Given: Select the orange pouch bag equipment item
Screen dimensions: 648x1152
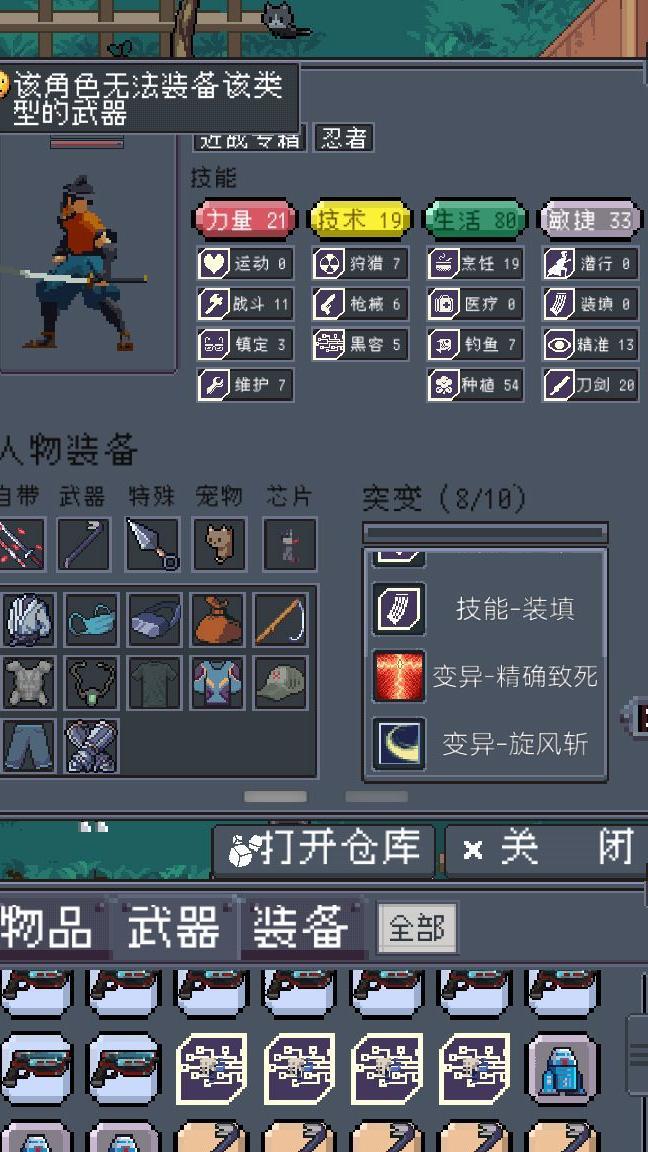Looking at the screenshot, I should click(217, 620).
